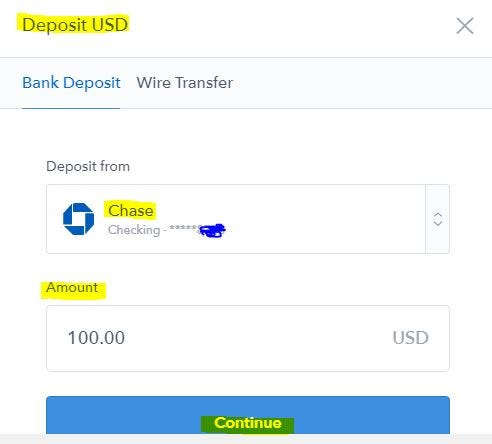492x444 pixels.
Task: Click the Chase bank logo icon
Action: (x=78, y=219)
